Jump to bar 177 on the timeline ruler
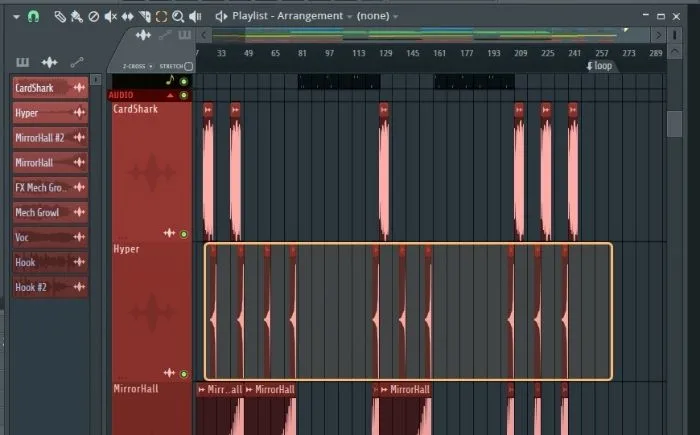This screenshot has height=435, width=700. click(x=467, y=53)
